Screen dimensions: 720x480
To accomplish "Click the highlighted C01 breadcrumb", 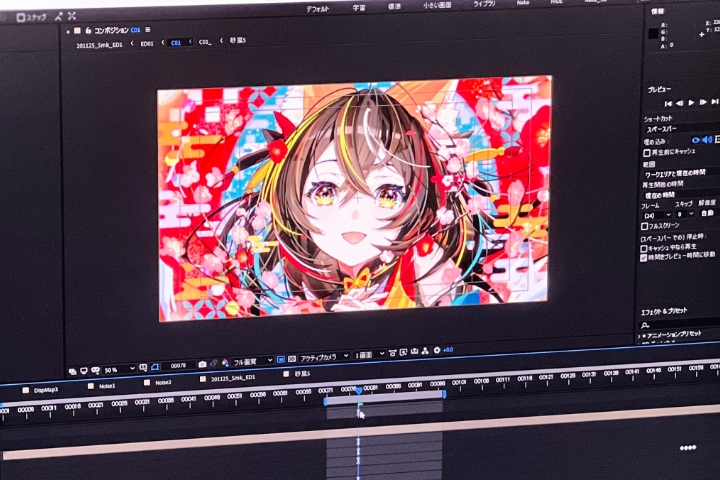I will point(176,43).
